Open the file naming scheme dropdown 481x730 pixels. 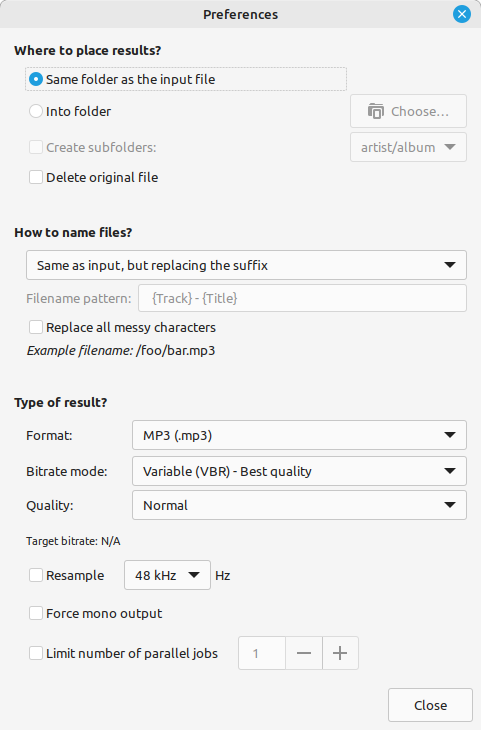[x=246, y=265]
